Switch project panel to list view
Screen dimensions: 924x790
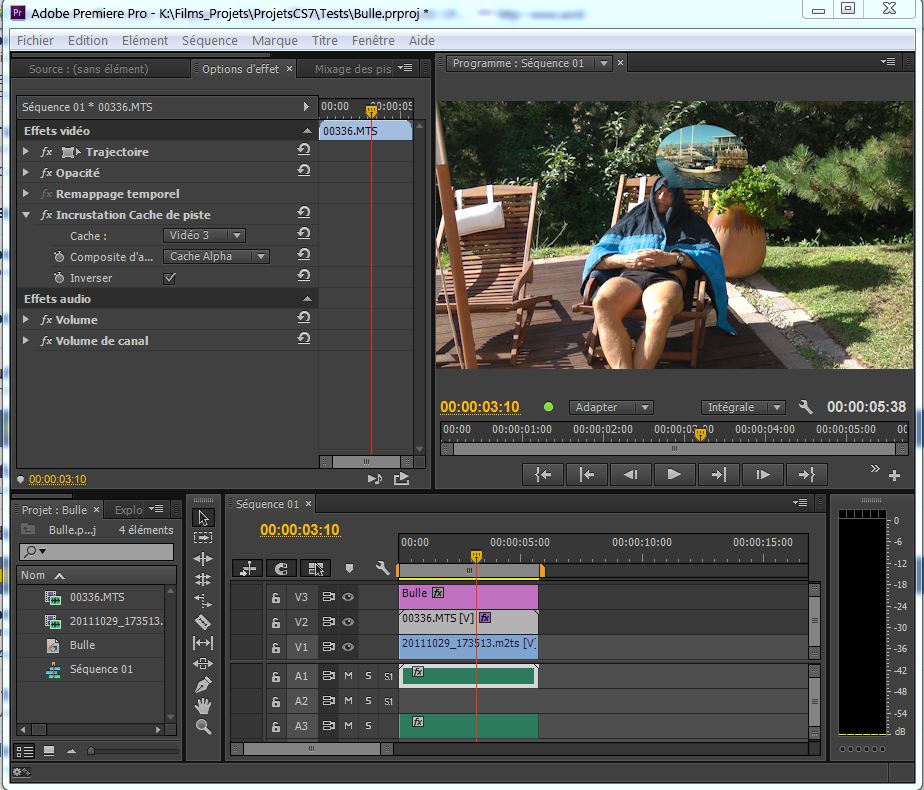click(x=25, y=751)
